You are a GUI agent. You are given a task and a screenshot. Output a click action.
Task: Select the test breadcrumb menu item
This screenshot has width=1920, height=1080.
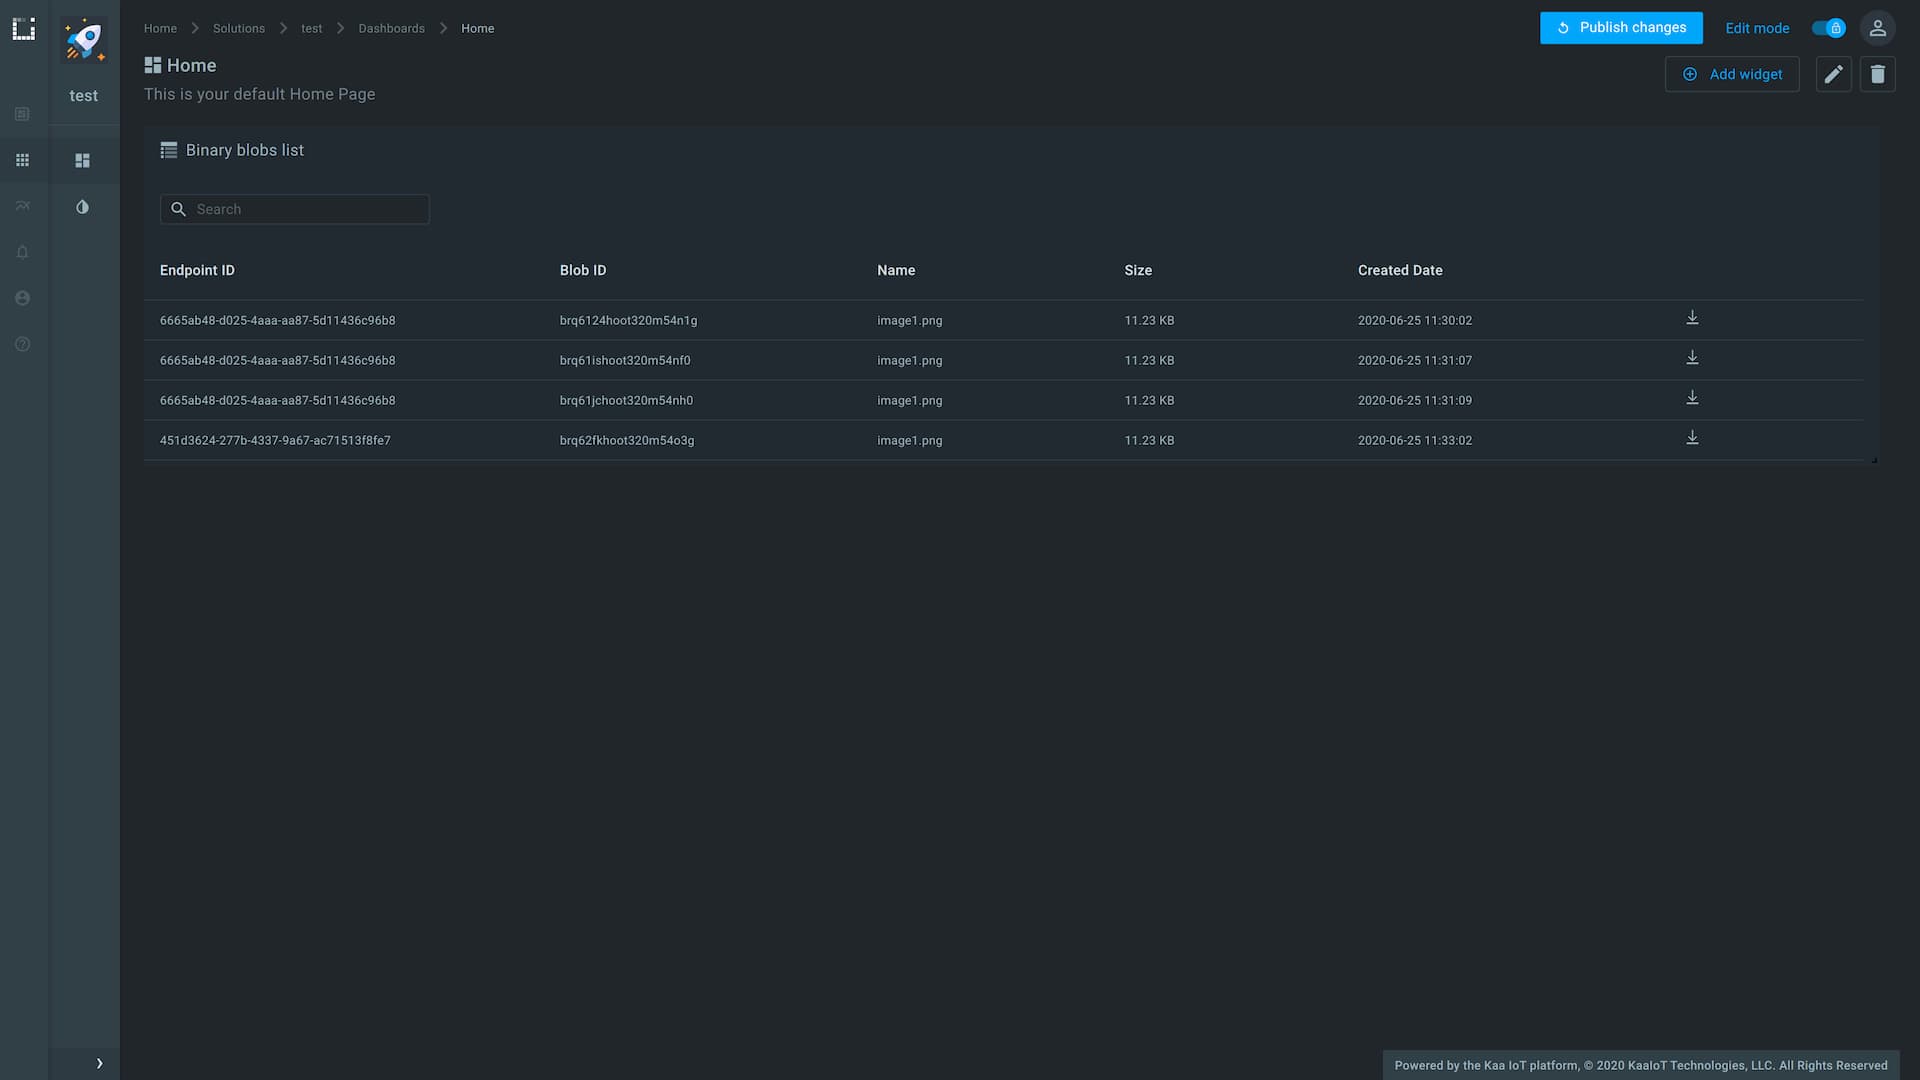[311, 28]
